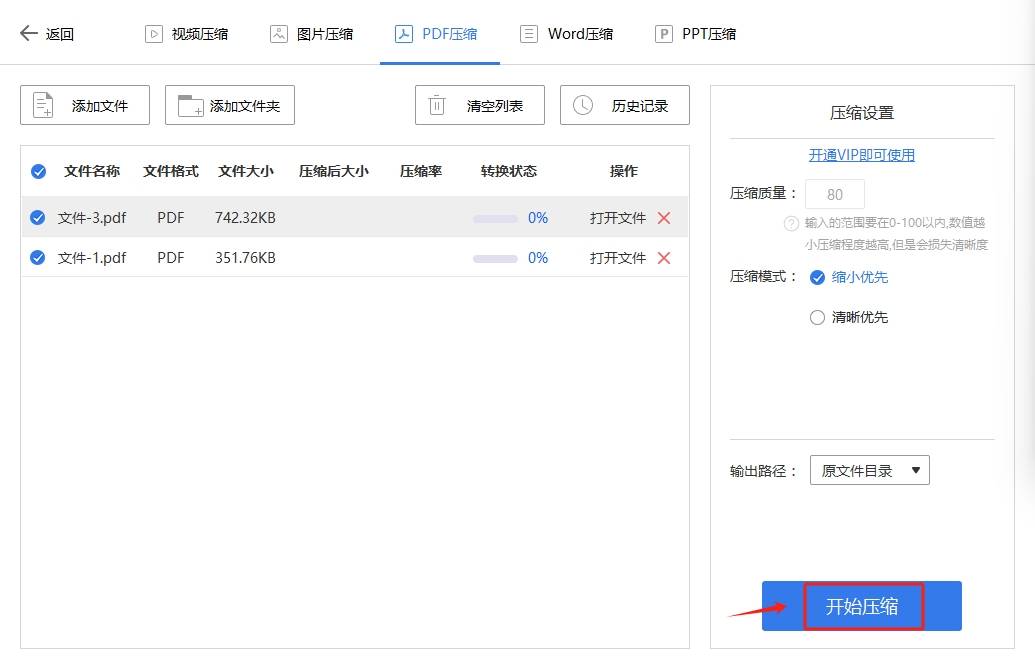Click the progress bar for 文件-1.pdf
This screenshot has height=669, width=1035.
click(494, 257)
